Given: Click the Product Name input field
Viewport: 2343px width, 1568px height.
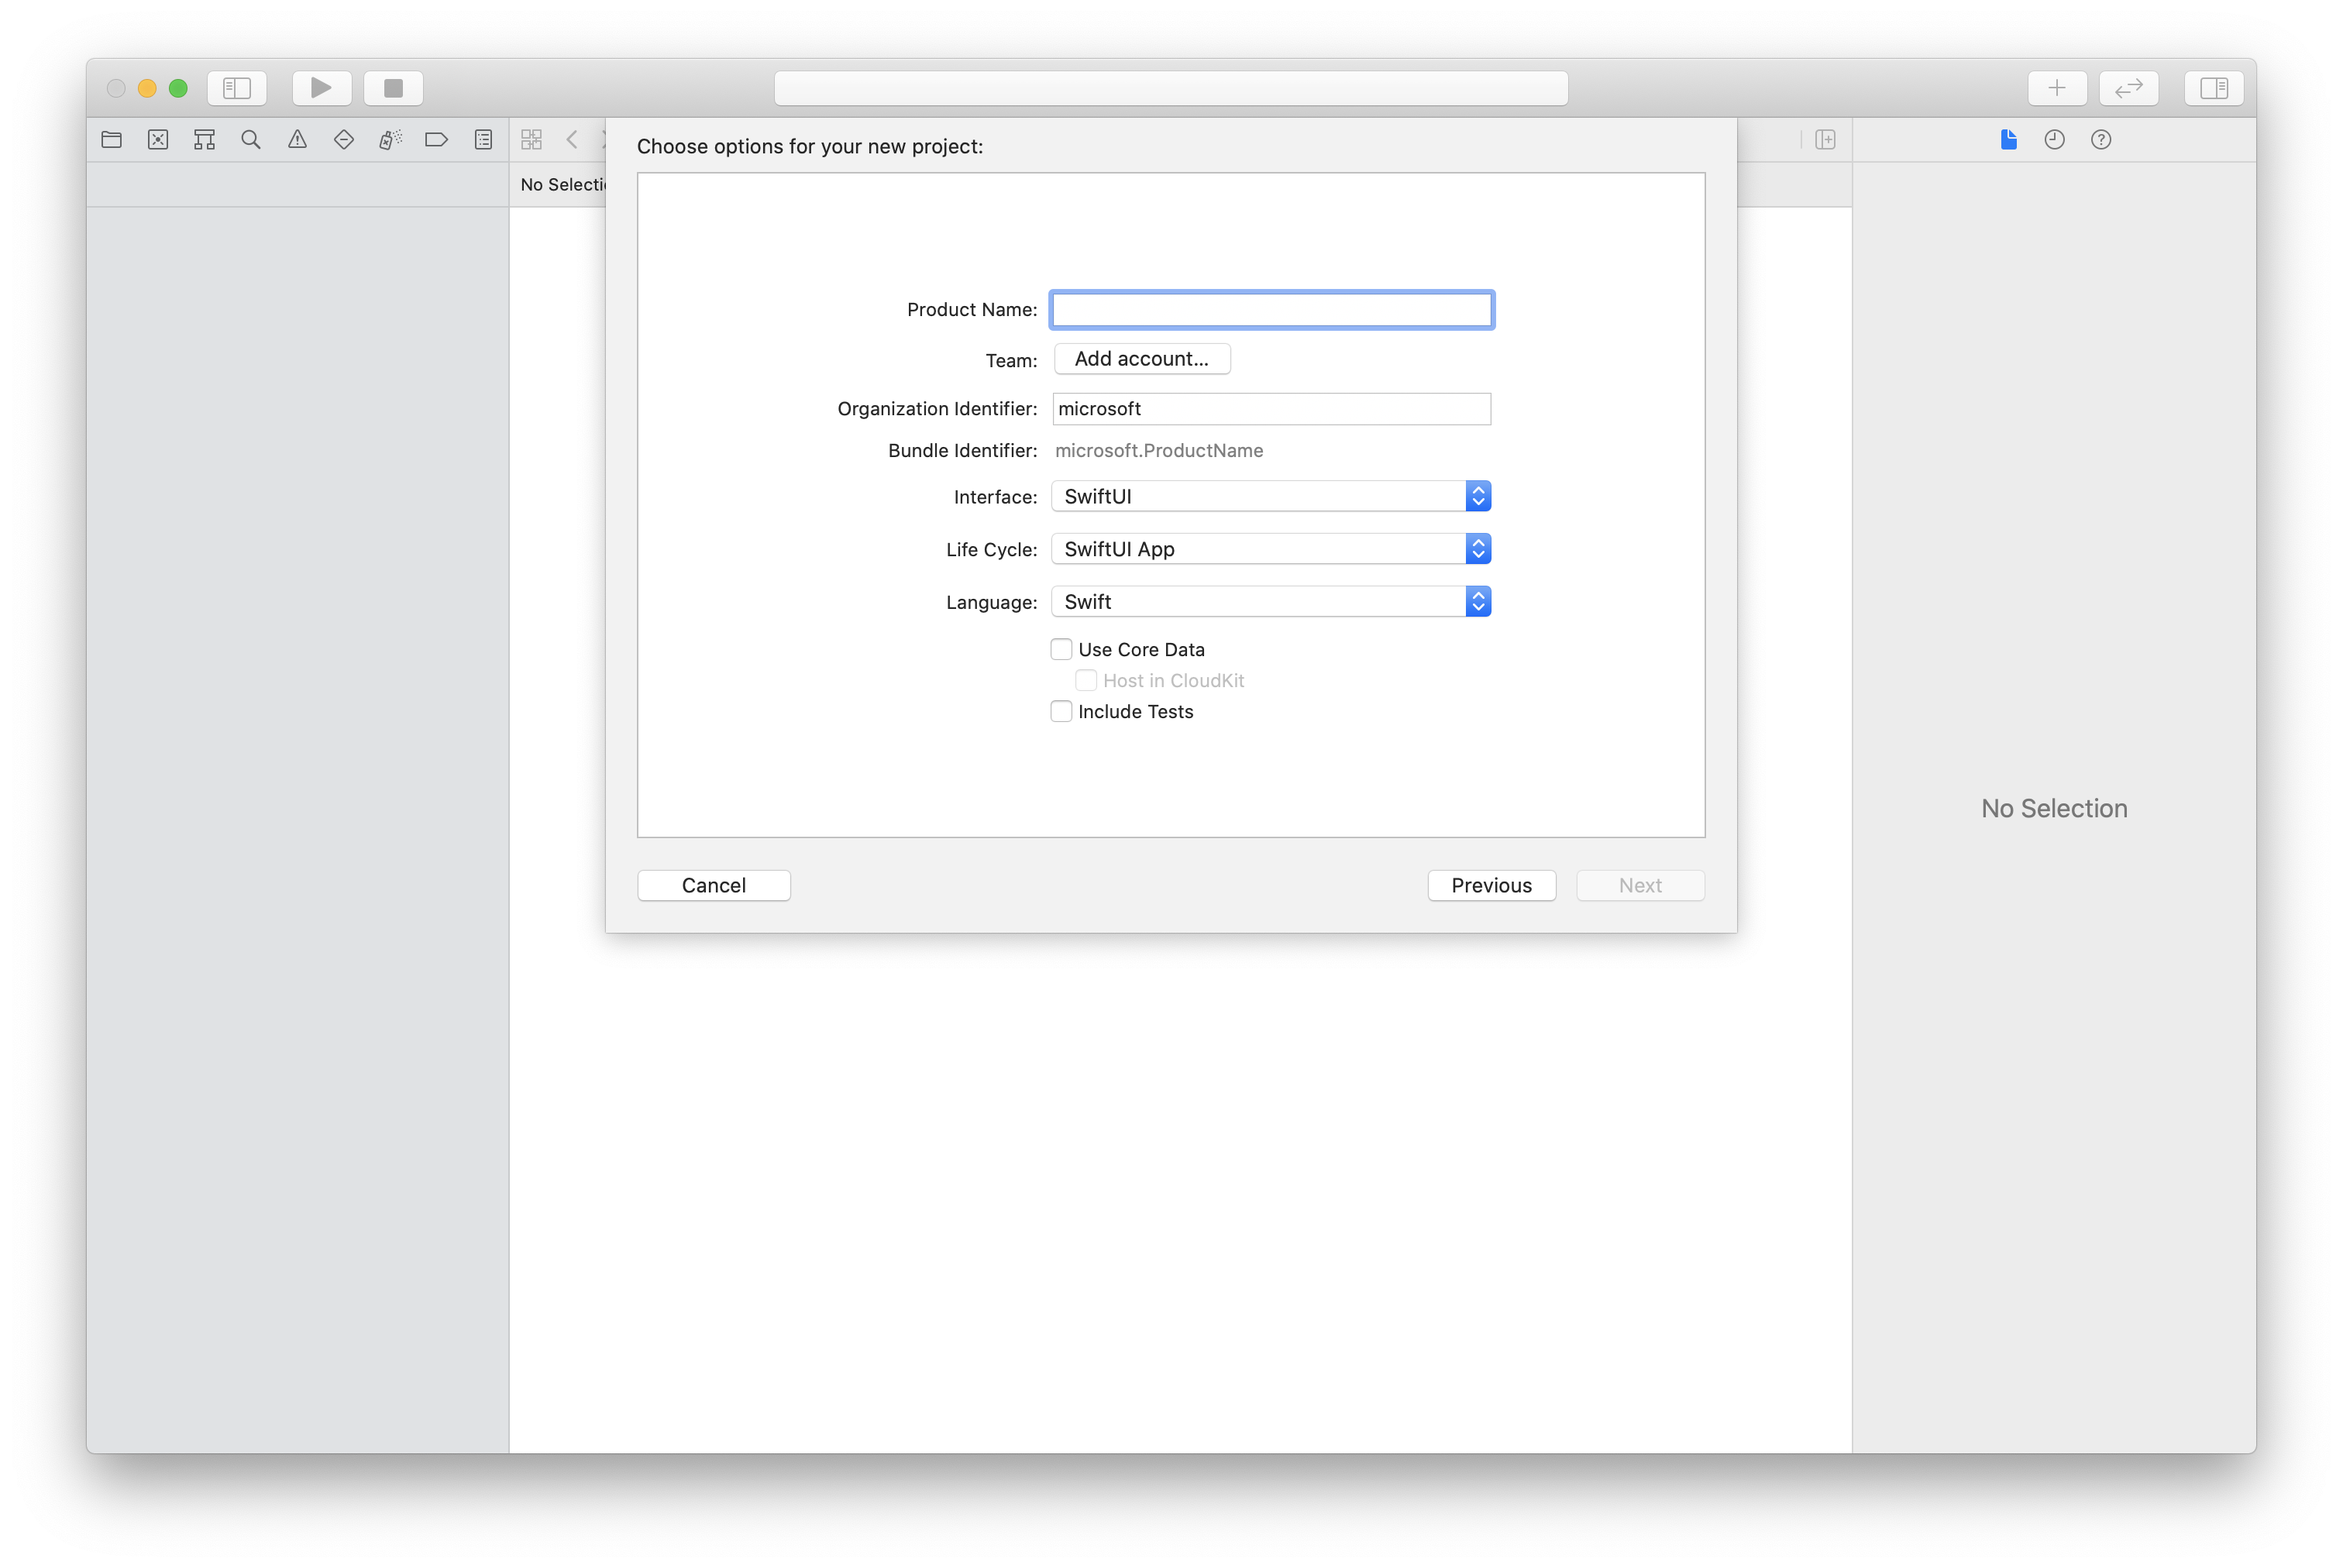Looking at the screenshot, I should tap(1272, 308).
